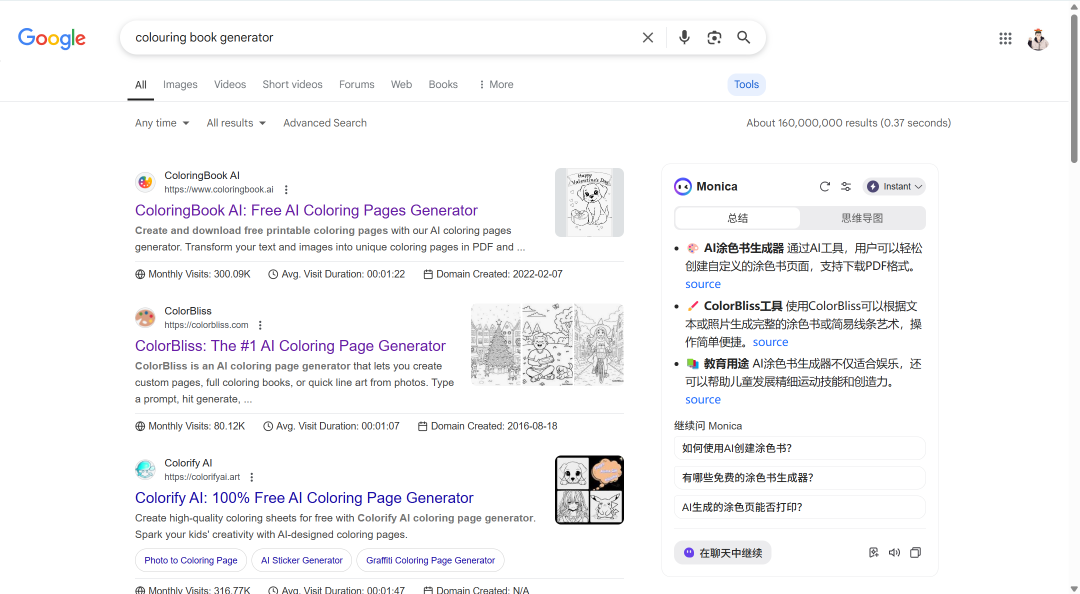
Task: Open Monica panel settings sliders icon
Action: coord(846,187)
